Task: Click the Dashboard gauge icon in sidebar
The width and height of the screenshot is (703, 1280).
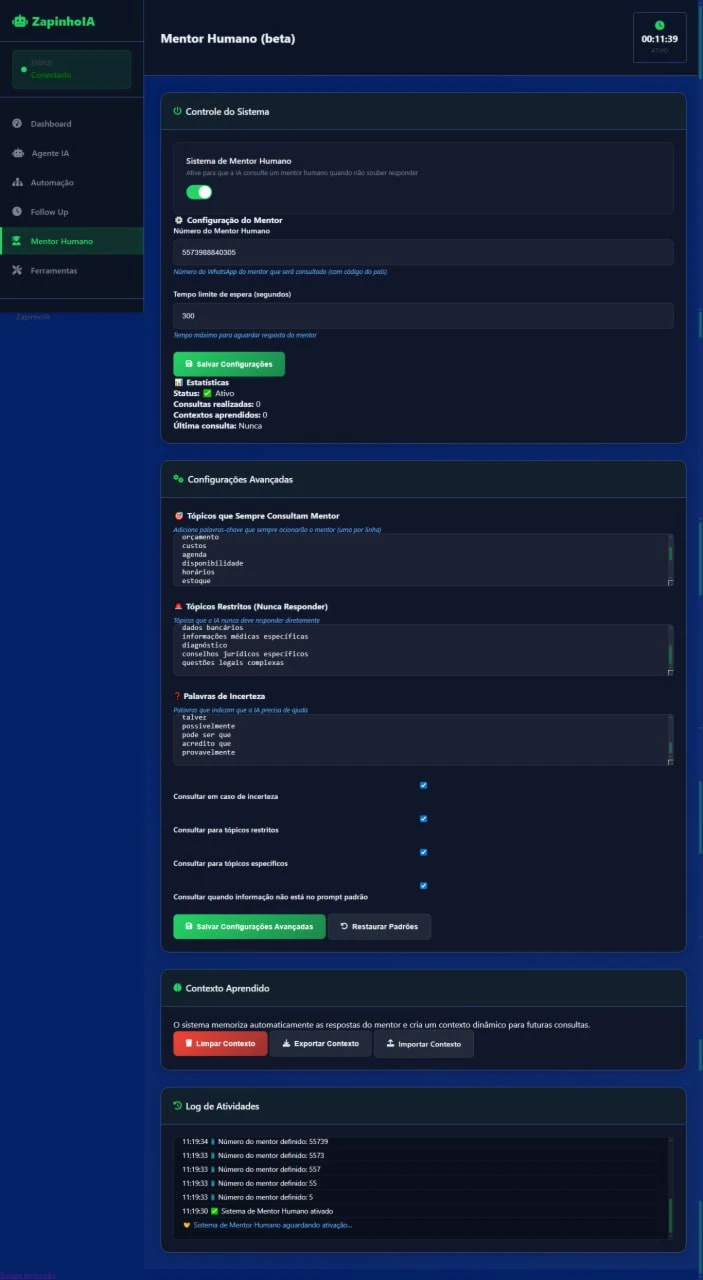Action: tap(17, 124)
